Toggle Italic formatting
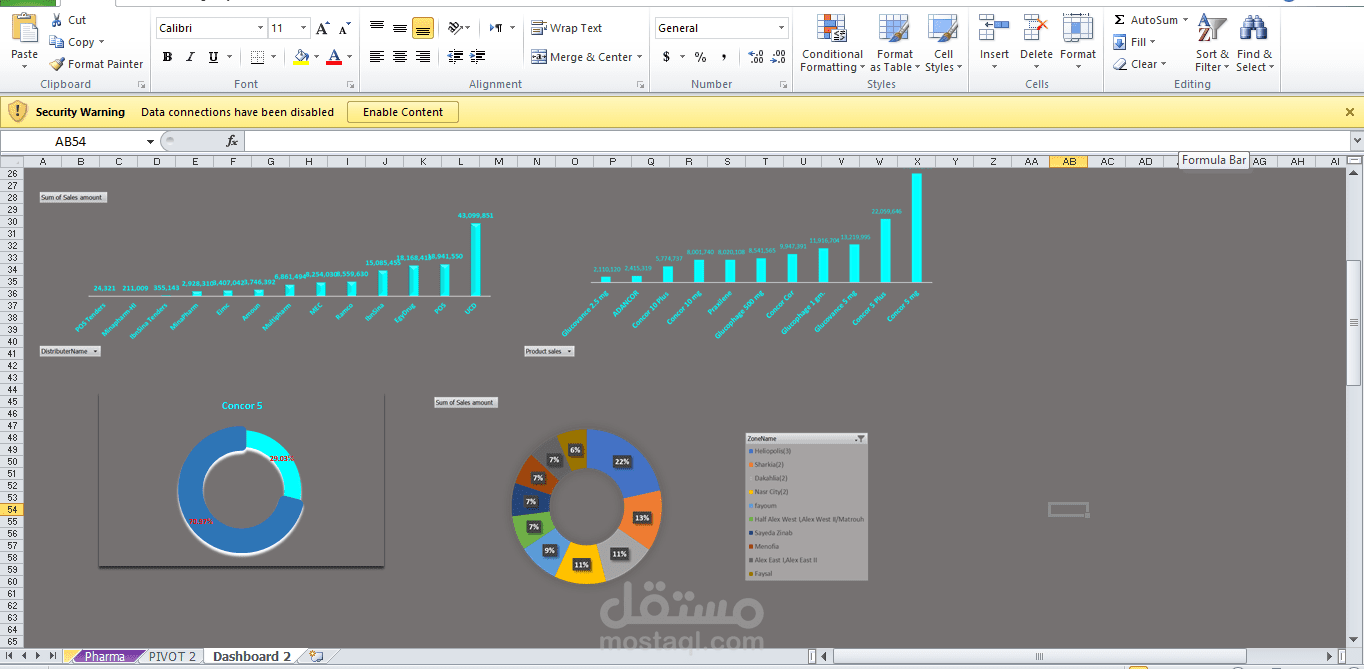1364x669 pixels. pyautogui.click(x=189, y=57)
